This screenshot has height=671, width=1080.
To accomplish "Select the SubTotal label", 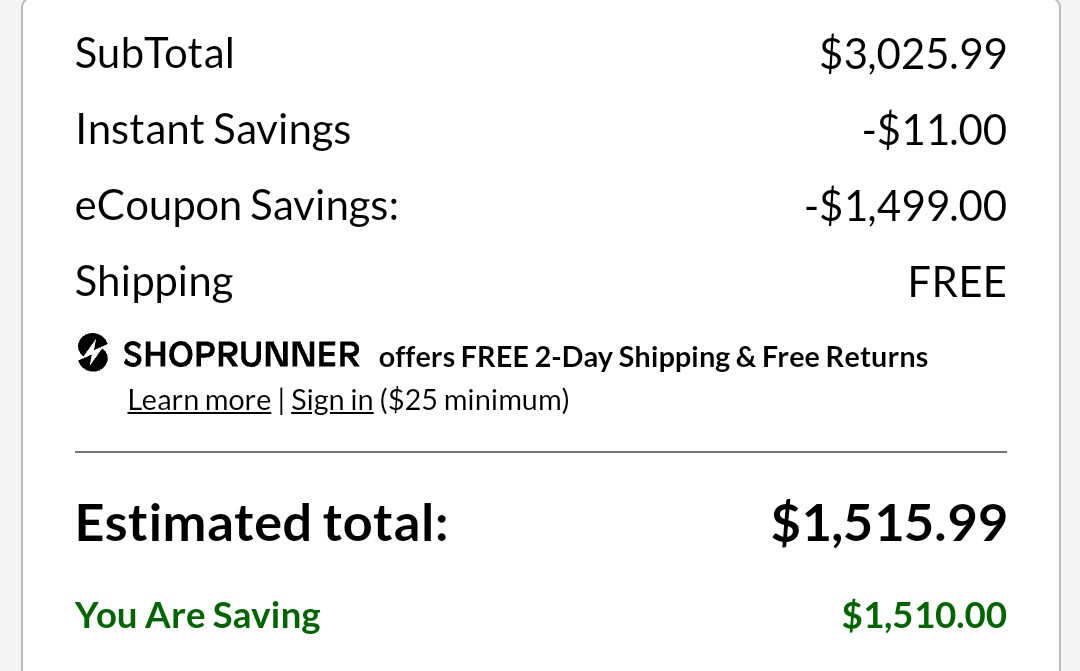I will point(155,54).
